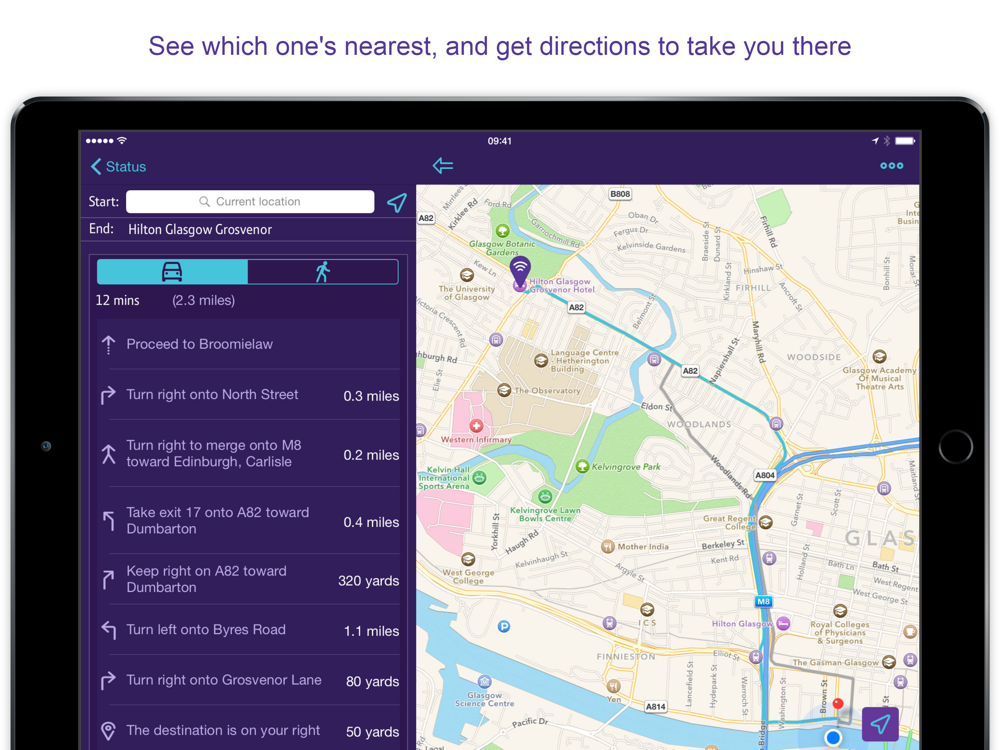
Task: Select Turn left onto Byres Road step
Action: coord(249,630)
